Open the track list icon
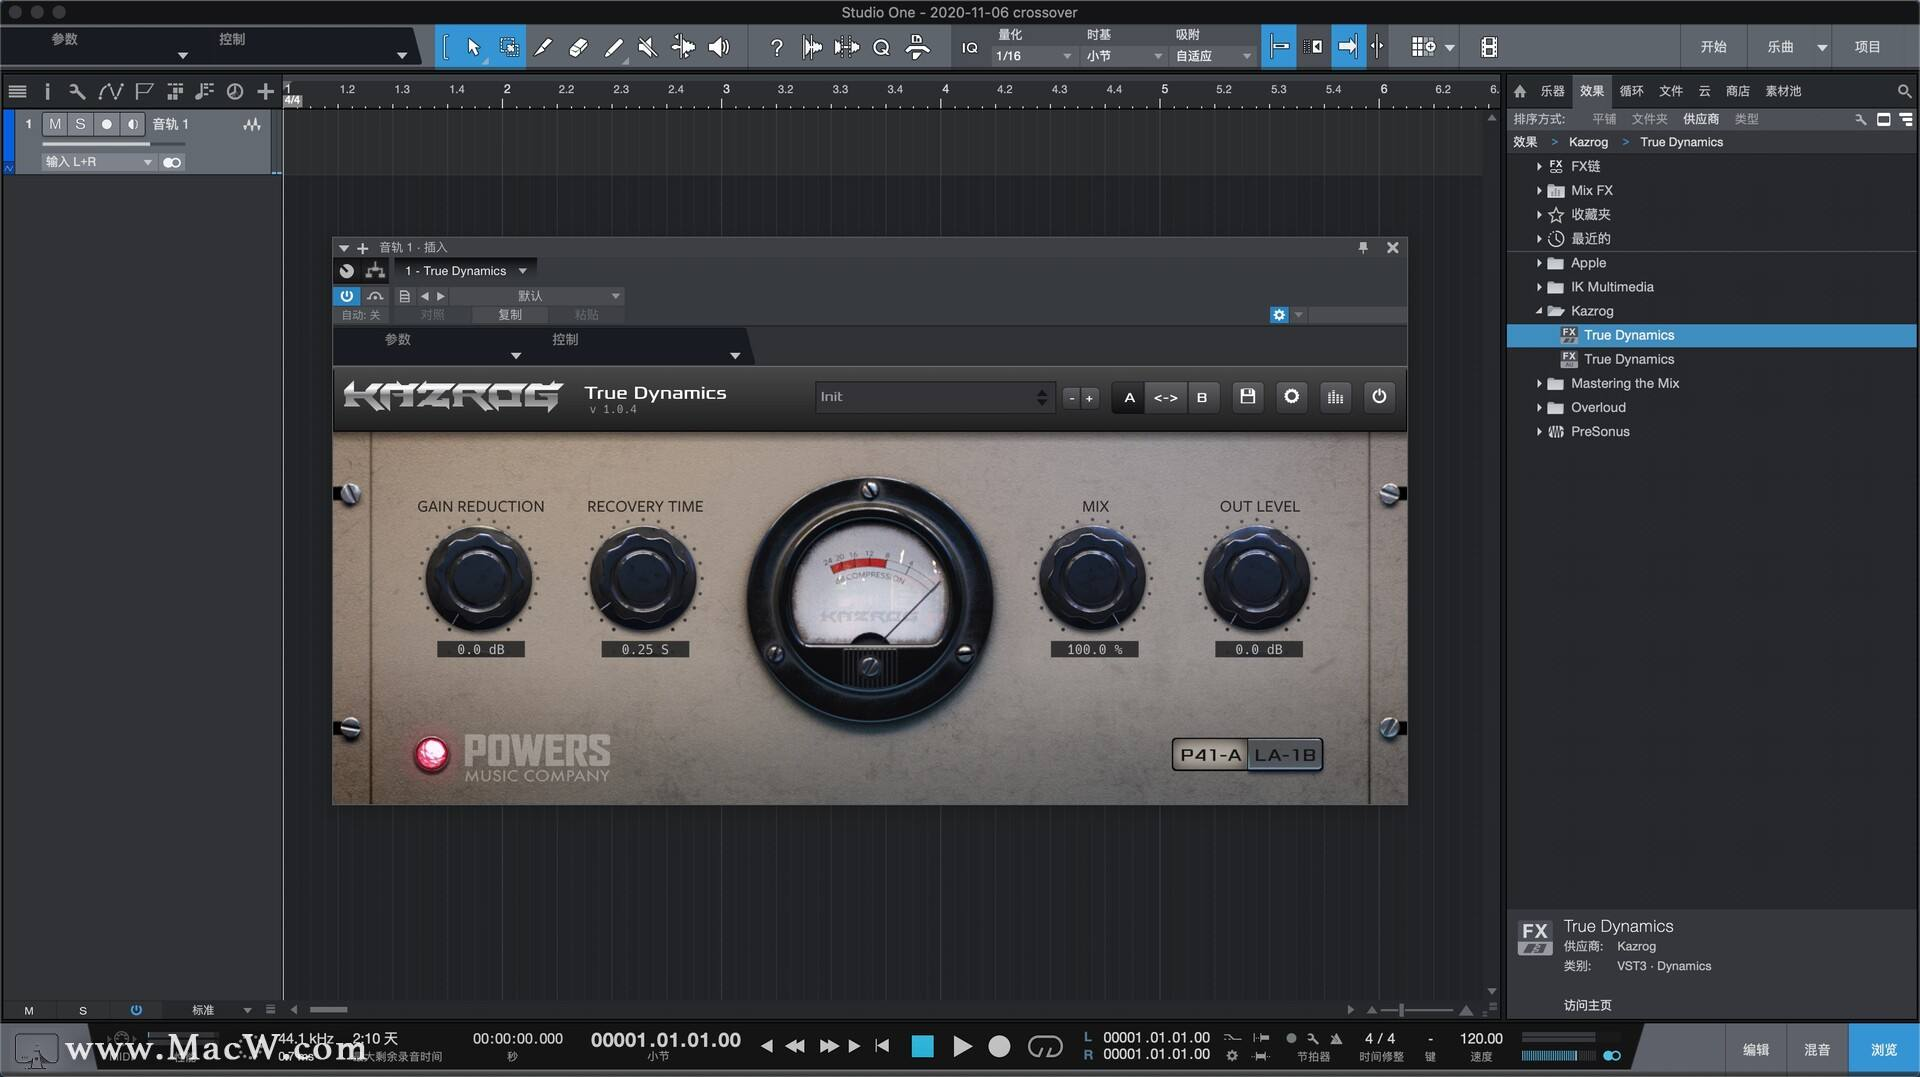 pos(17,91)
